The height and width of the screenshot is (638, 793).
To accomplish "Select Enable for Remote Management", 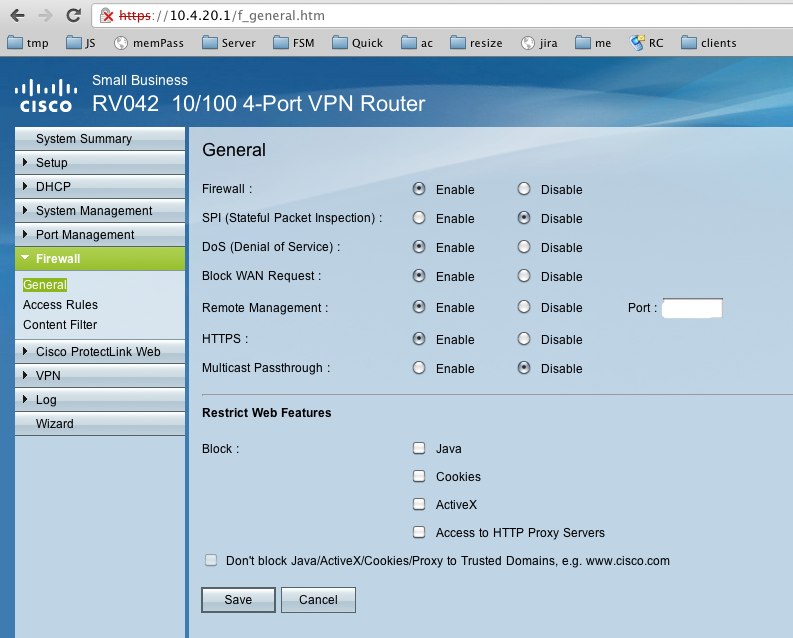I will point(419,307).
